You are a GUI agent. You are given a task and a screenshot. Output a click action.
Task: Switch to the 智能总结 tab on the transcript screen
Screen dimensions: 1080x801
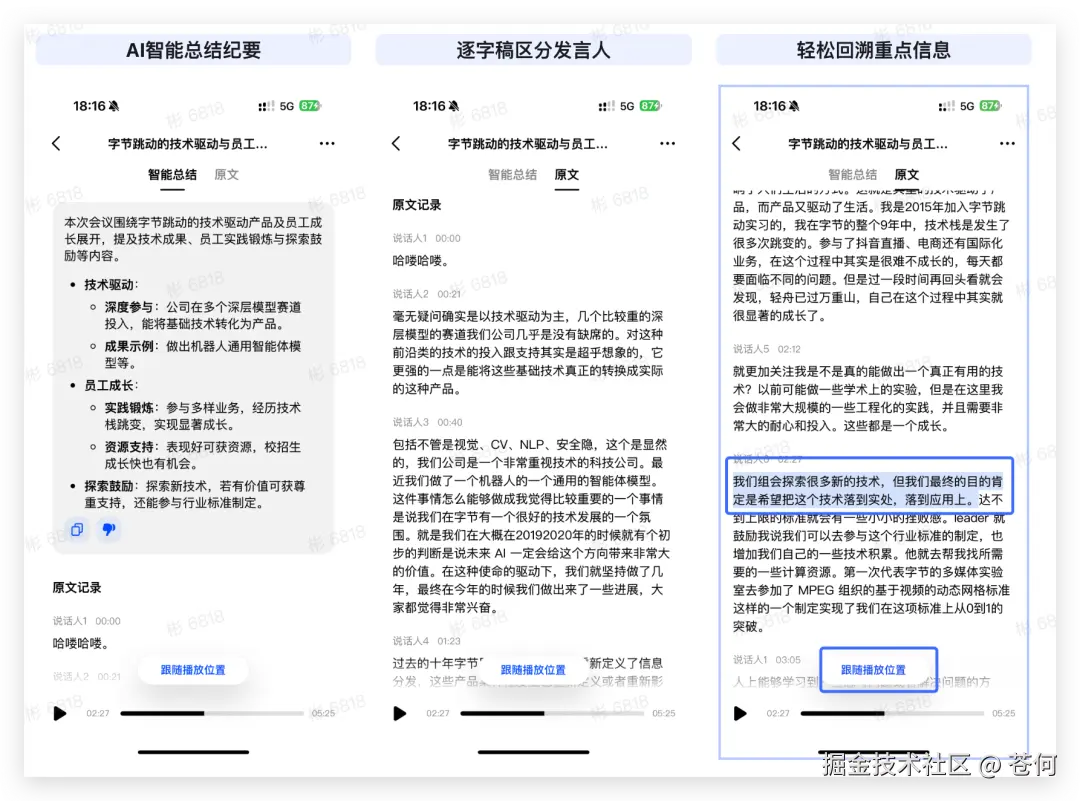click(x=513, y=174)
